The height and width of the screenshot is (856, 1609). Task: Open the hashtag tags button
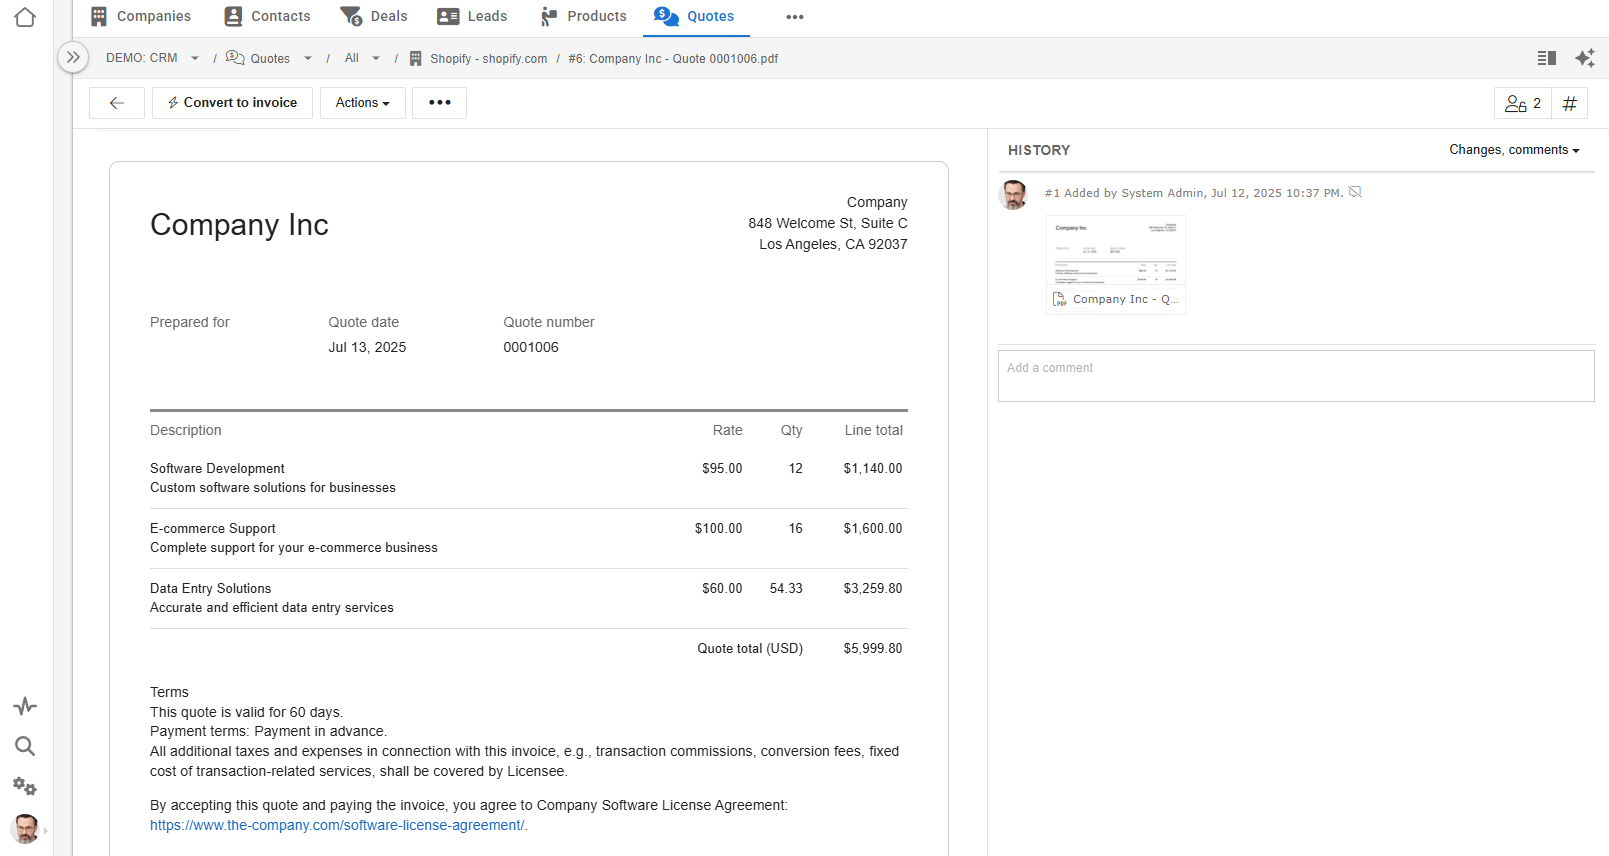tap(1570, 104)
